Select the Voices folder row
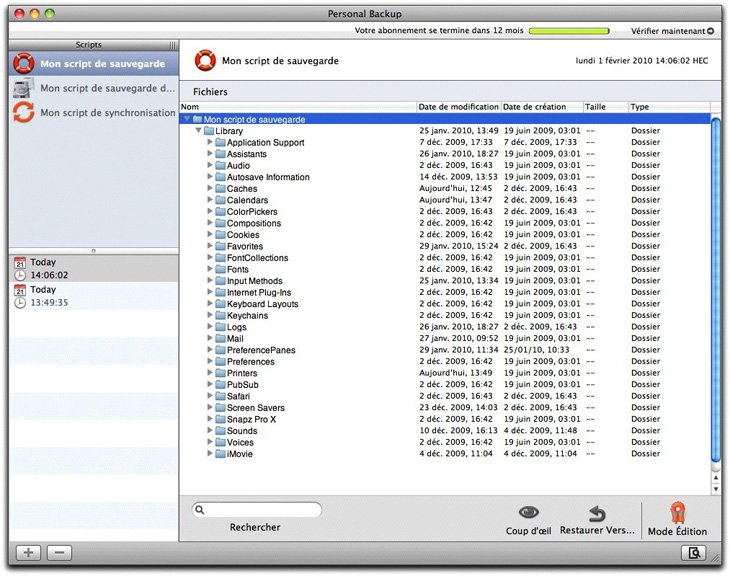This screenshot has height=576, width=730. [x=445, y=442]
